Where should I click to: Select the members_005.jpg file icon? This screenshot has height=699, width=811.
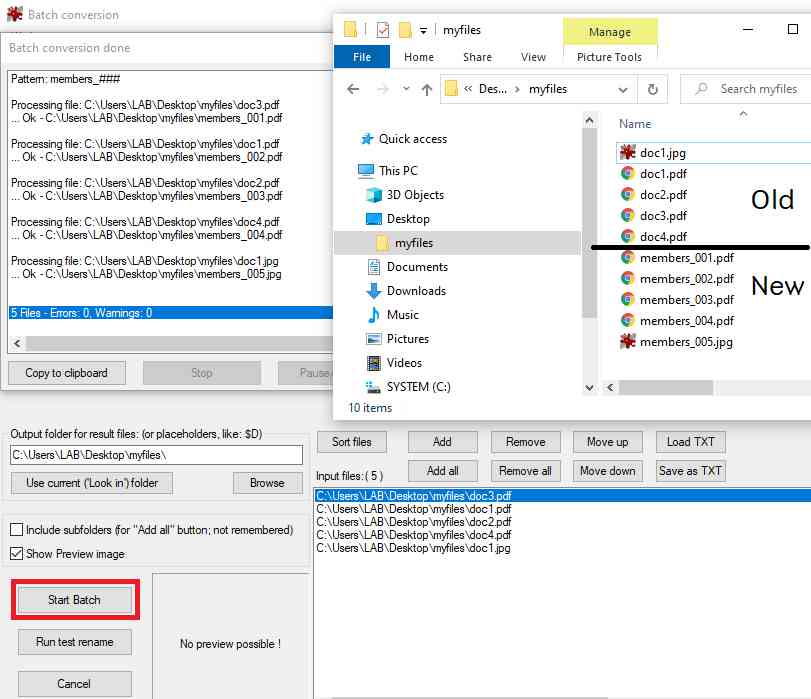[x=627, y=342]
